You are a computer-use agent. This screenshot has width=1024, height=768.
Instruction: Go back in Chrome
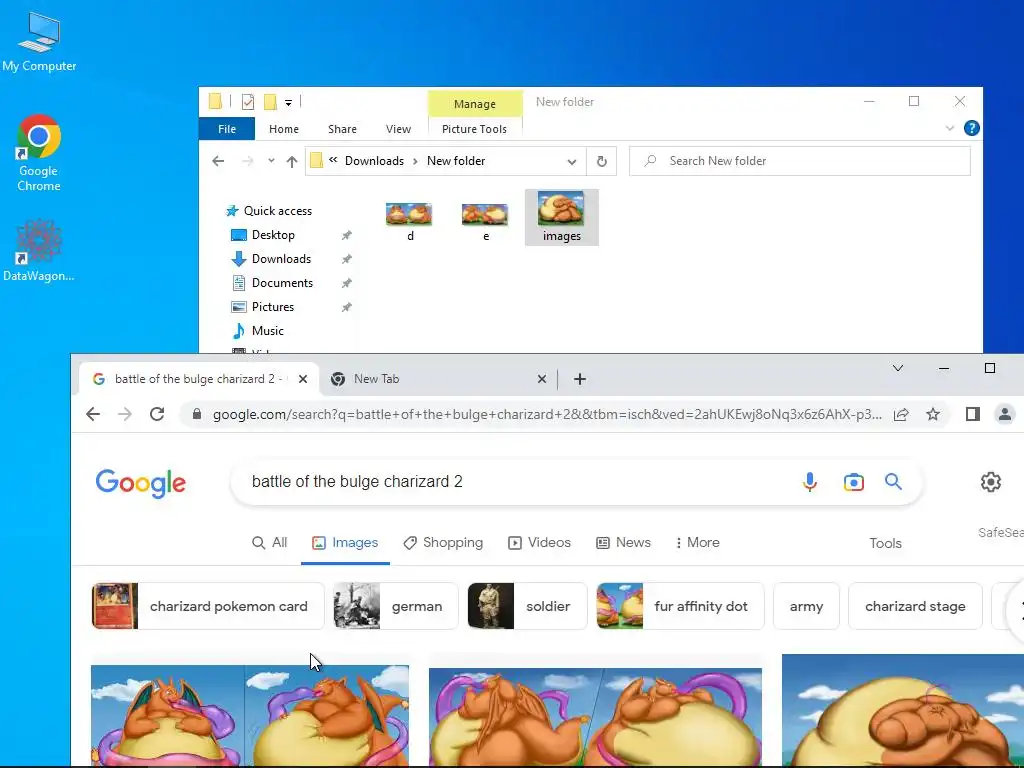[93, 414]
